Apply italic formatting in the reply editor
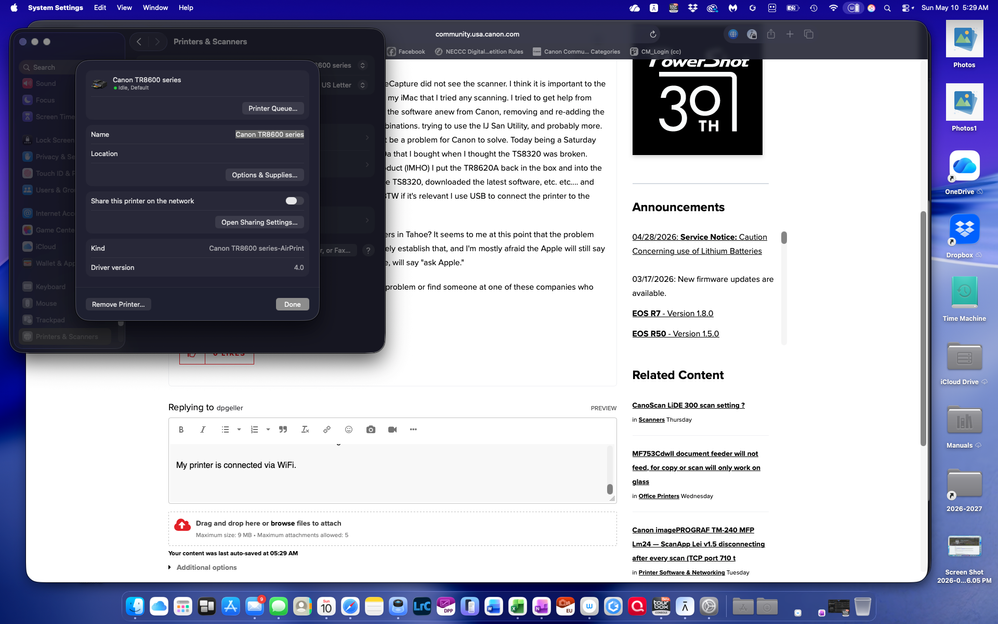The height and width of the screenshot is (624, 998). 203,430
